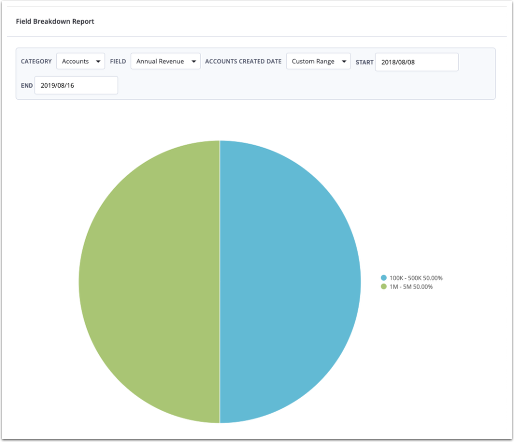Click the END label text
This screenshot has height=442, width=514.
[27, 86]
